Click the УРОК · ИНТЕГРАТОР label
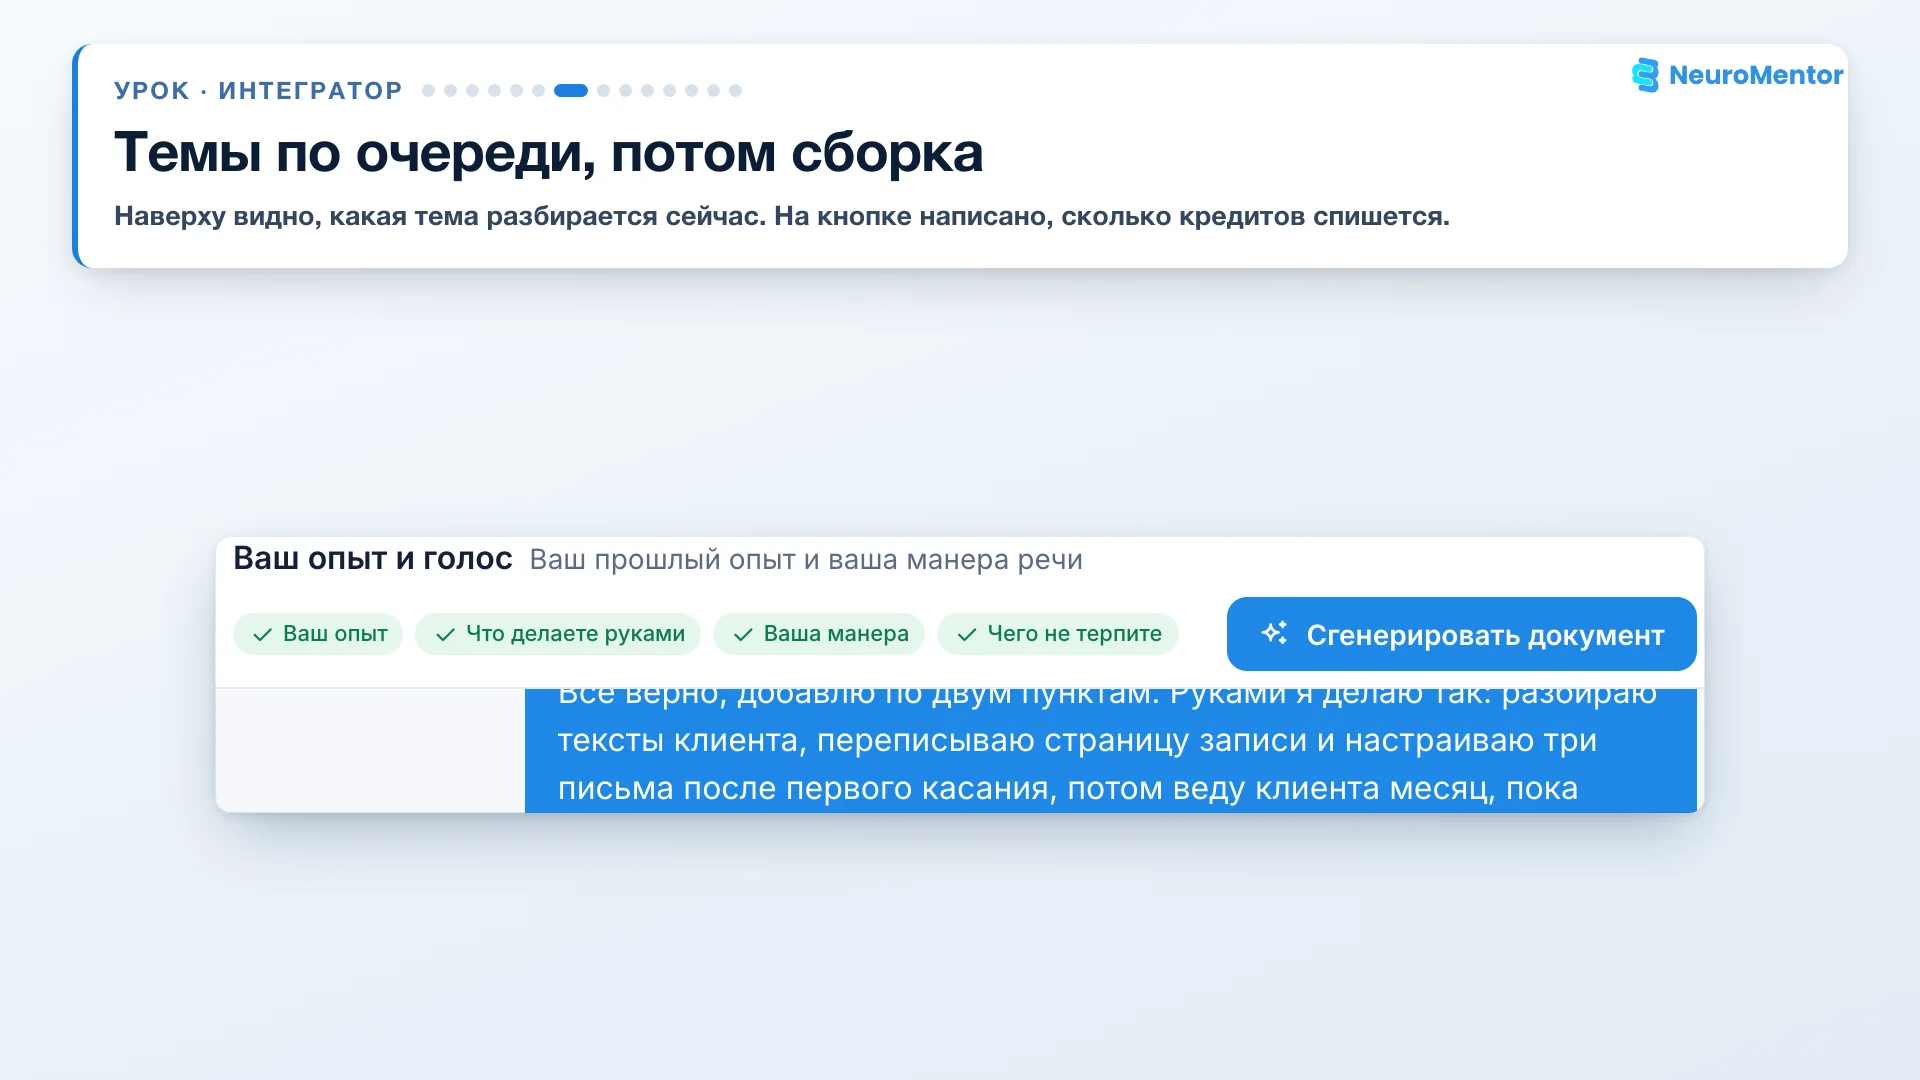 (258, 91)
